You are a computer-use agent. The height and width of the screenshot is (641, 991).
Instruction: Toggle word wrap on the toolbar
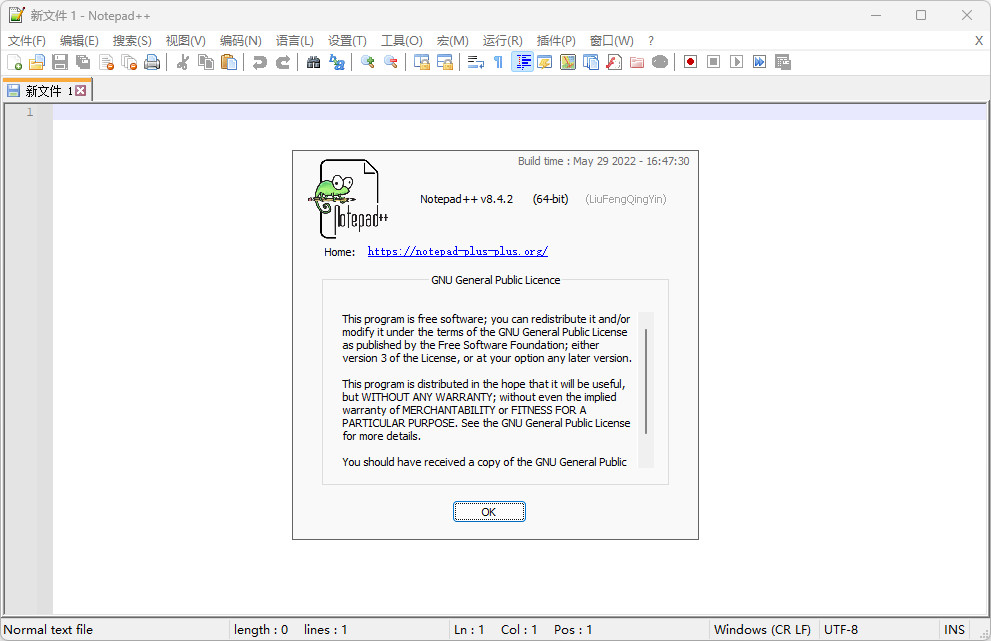pyautogui.click(x=475, y=61)
